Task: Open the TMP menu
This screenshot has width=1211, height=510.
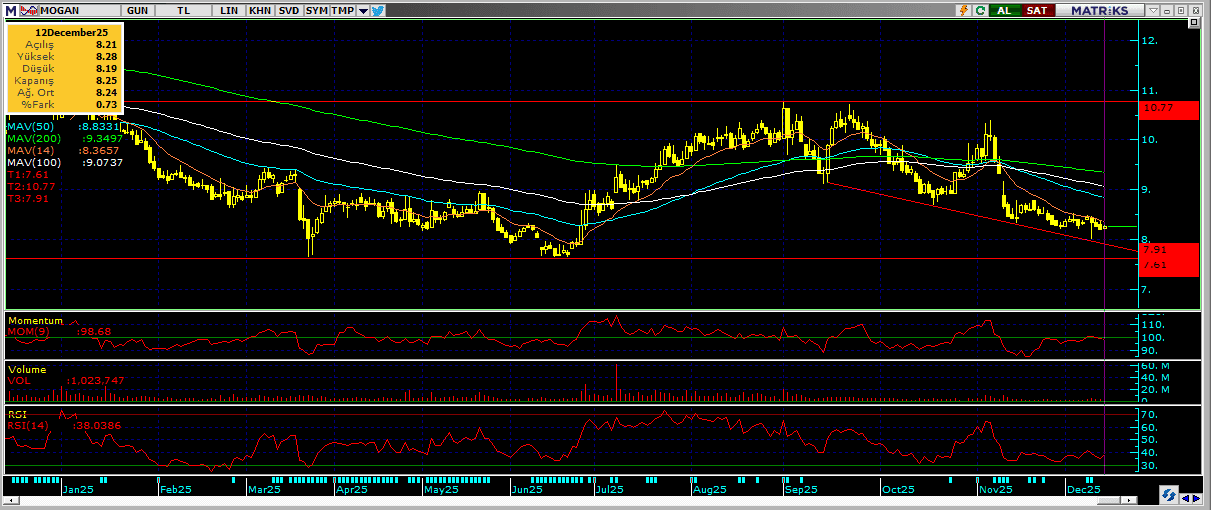Action: [343, 10]
